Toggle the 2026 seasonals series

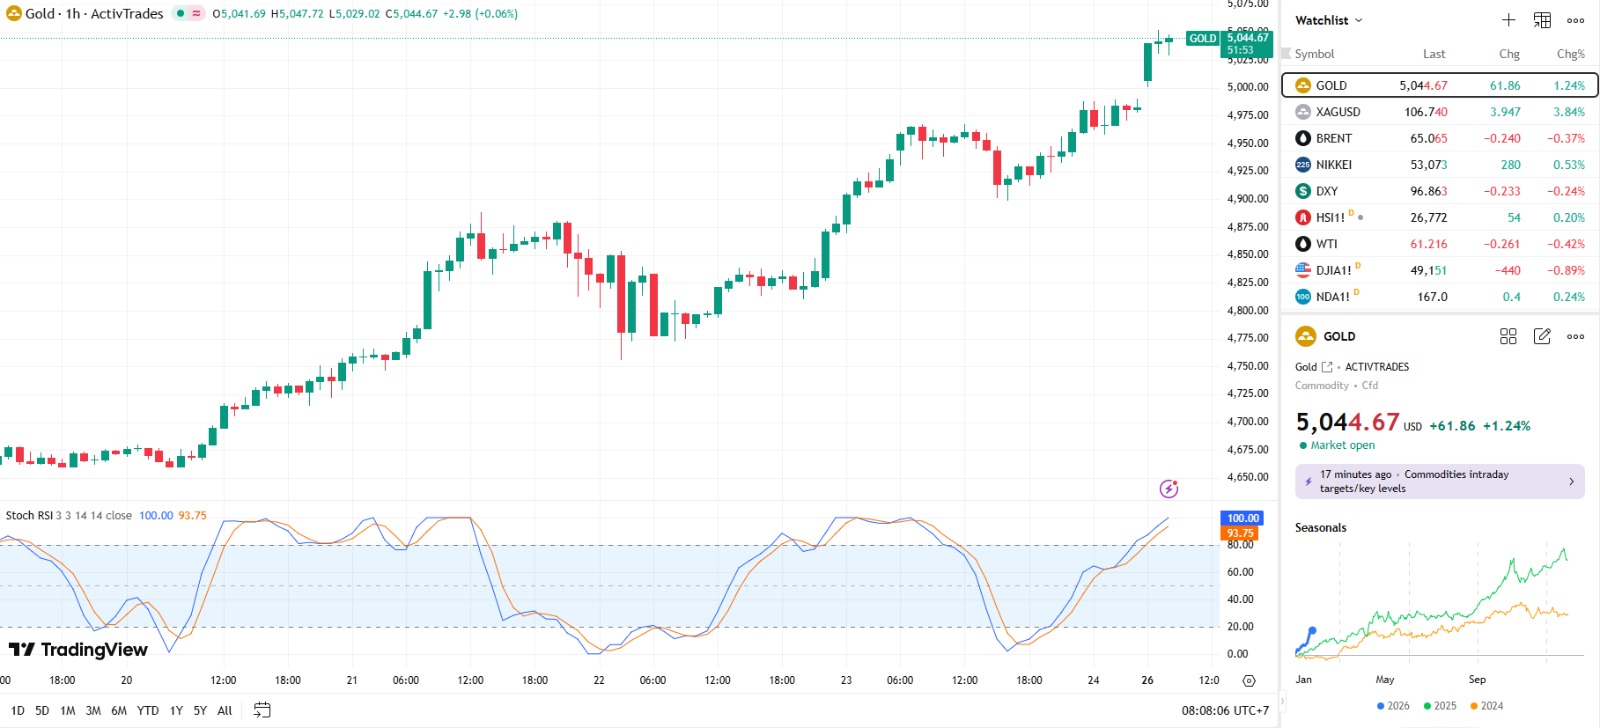(x=1393, y=706)
